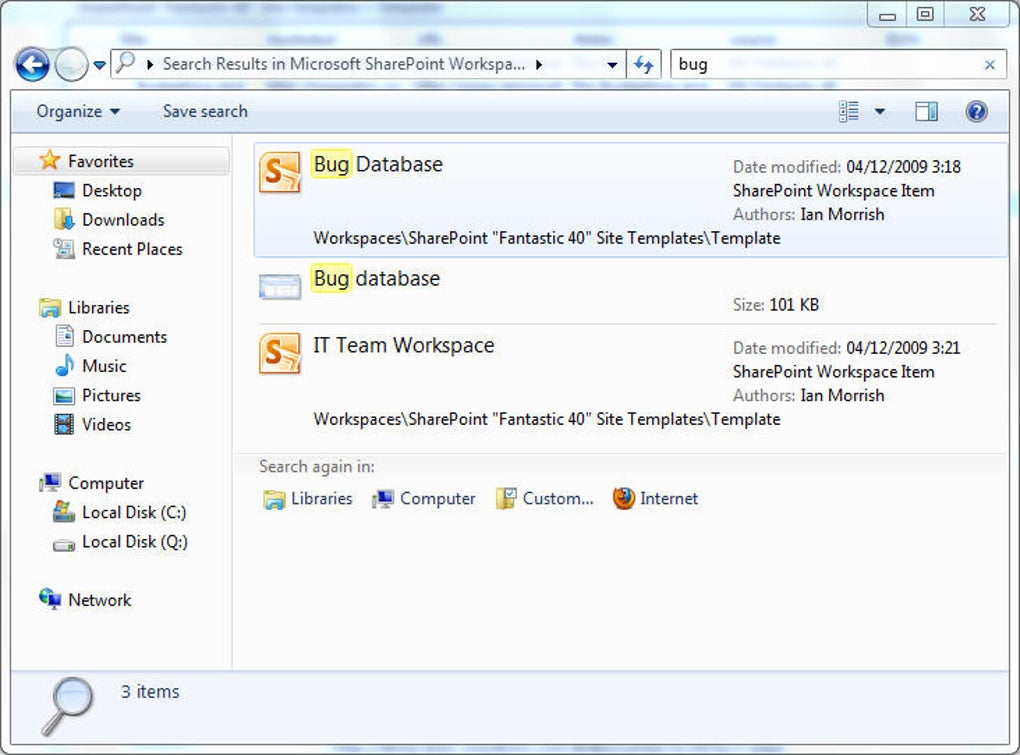Select Libraries in navigation pane
The image size is (1020, 755).
point(98,307)
